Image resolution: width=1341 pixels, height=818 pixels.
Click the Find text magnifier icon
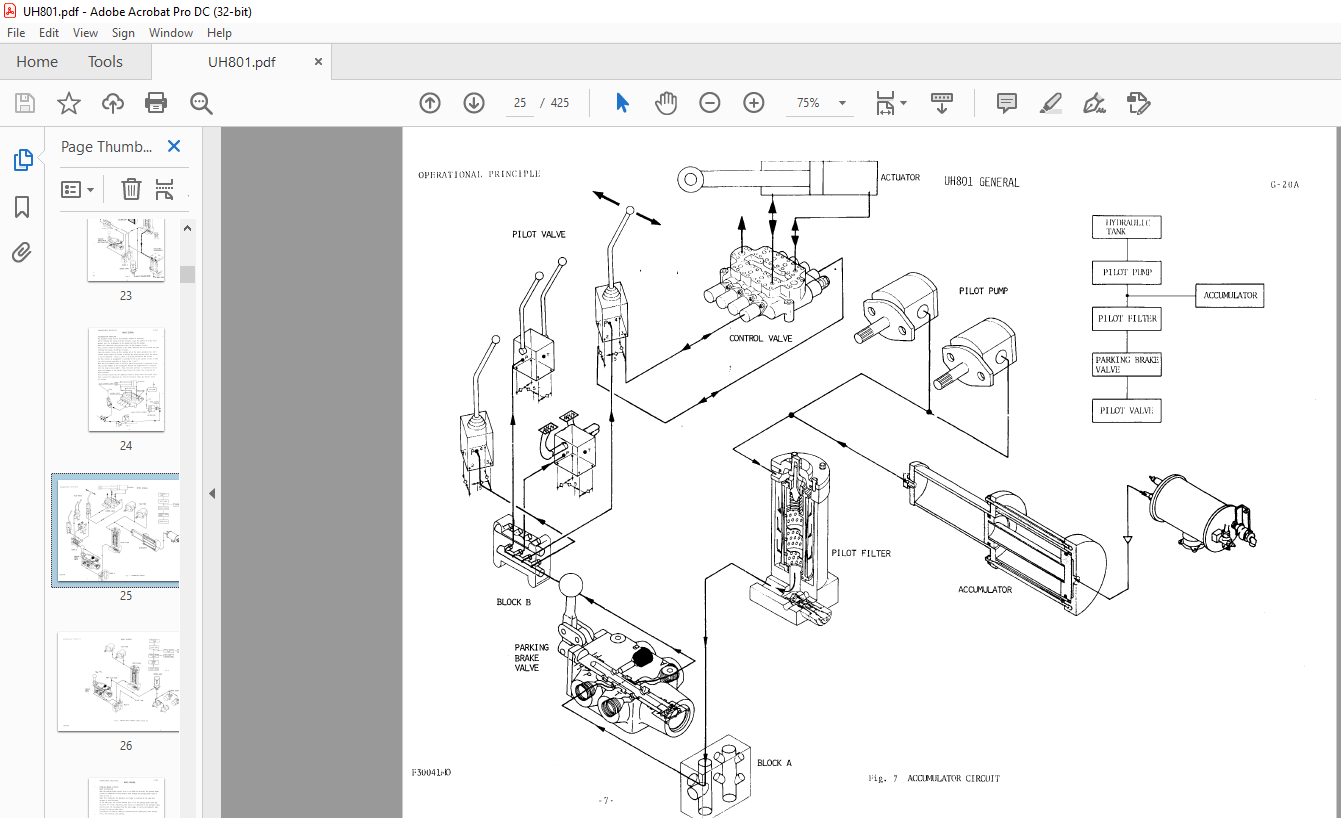point(201,103)
